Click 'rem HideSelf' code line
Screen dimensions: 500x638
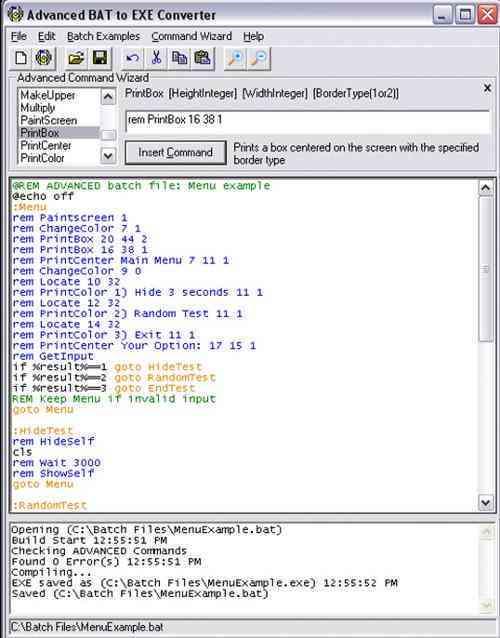coord(53,441)
